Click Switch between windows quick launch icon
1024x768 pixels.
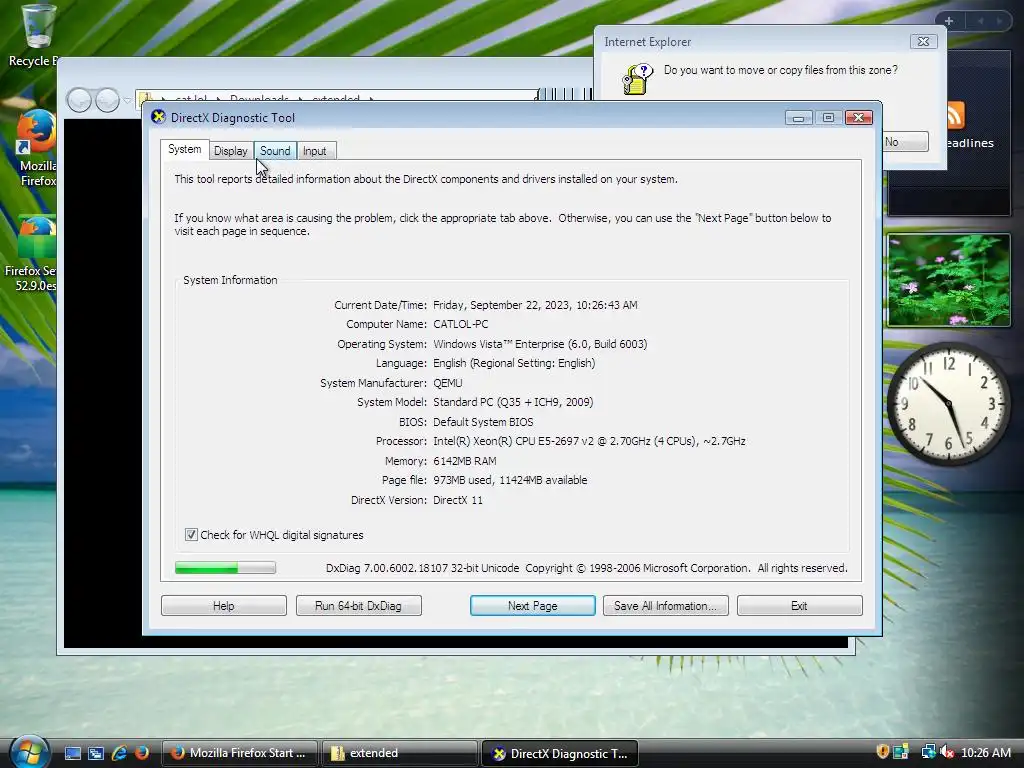point(96,753)
